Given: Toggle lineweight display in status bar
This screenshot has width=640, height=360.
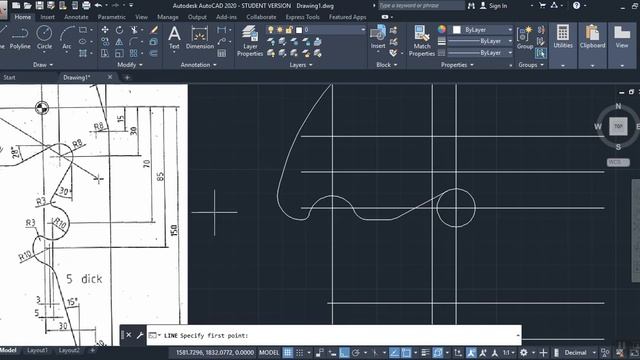Looking at the screenshot, I should click(x=425, y=353).
